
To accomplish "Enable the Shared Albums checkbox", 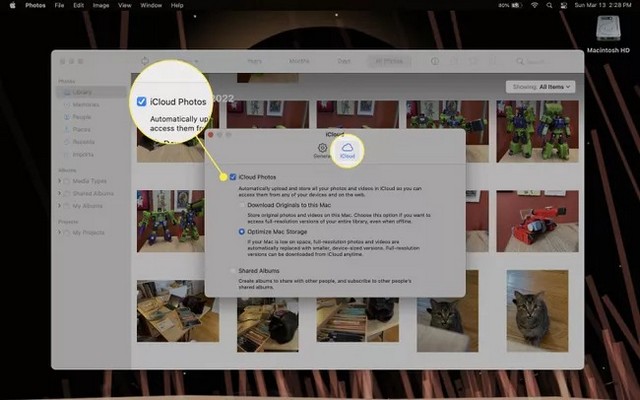I will tap(233, 270).
